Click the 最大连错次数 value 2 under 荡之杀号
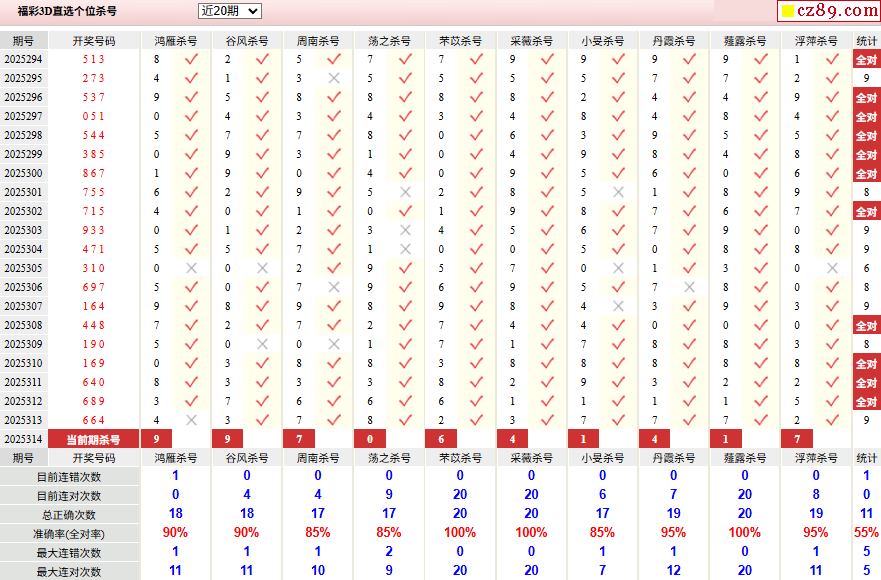The height and width of the screenshot is (580, 881). click(x=389, y=551)
